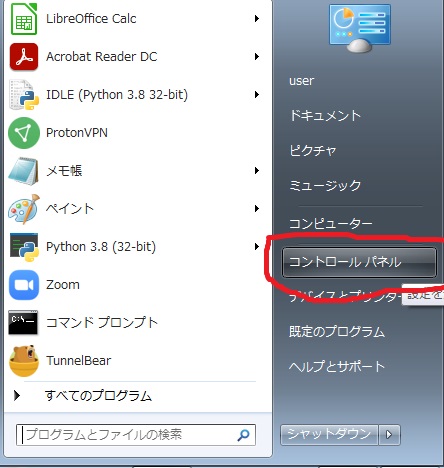Expand すべてのプログラム arrow
This screenshot has height=468, width=444.
tap(17, 396)
